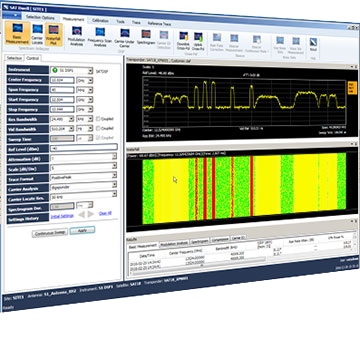Screen dimensions: 360x360
Task: Open Start Frequency unit dropdown
Action: click(x=91, y=100)
